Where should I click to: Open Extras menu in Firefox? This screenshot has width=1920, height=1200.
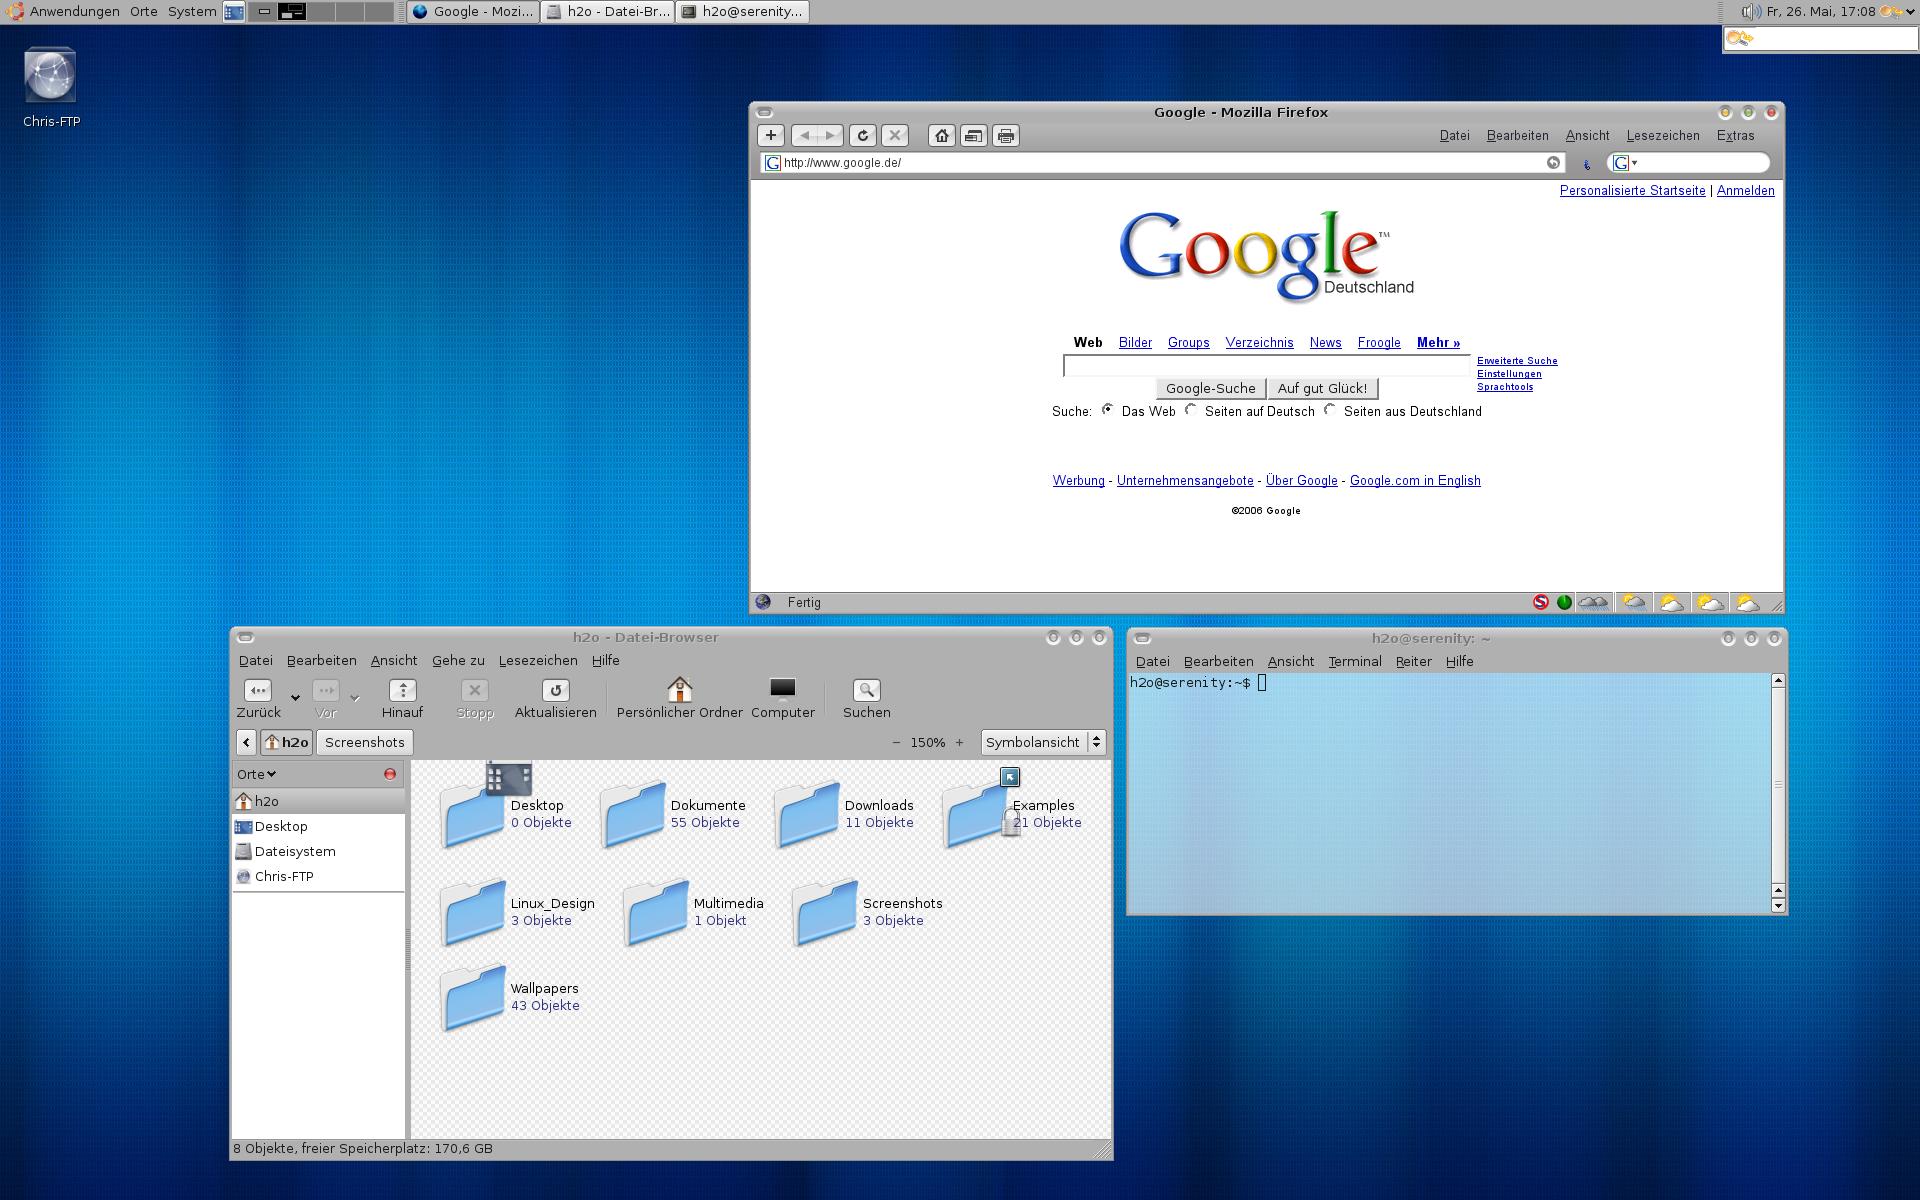pos(1736,136)
